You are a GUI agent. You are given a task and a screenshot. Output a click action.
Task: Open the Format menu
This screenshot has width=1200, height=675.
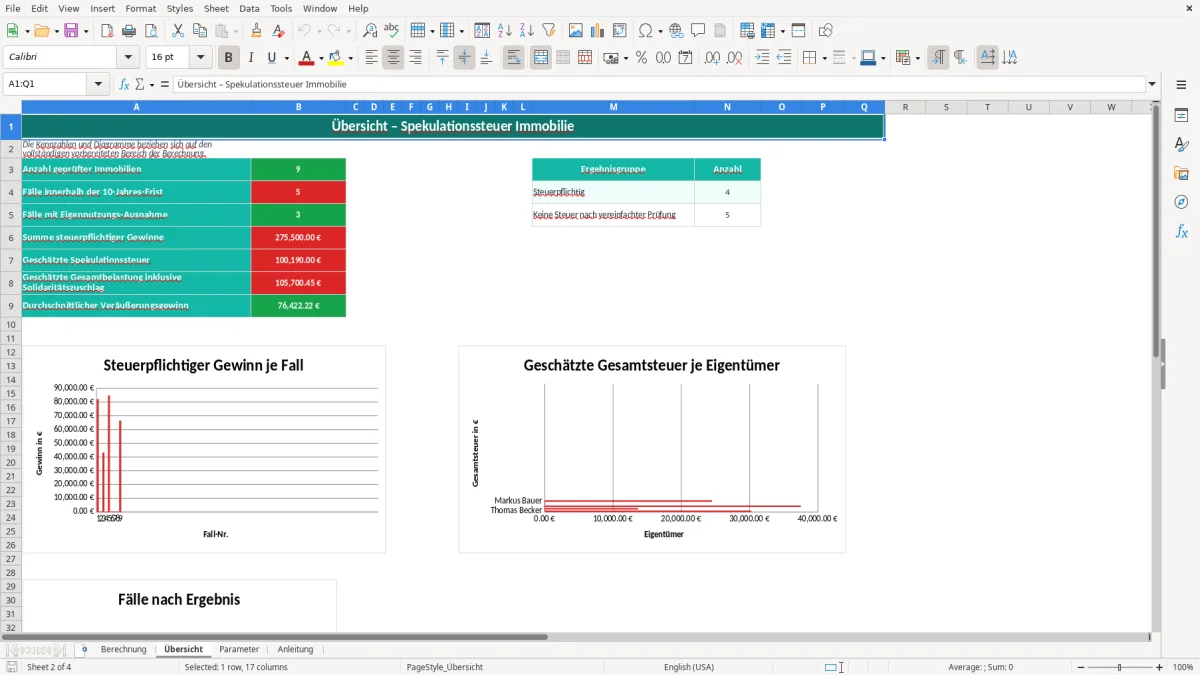click(140, 8)
